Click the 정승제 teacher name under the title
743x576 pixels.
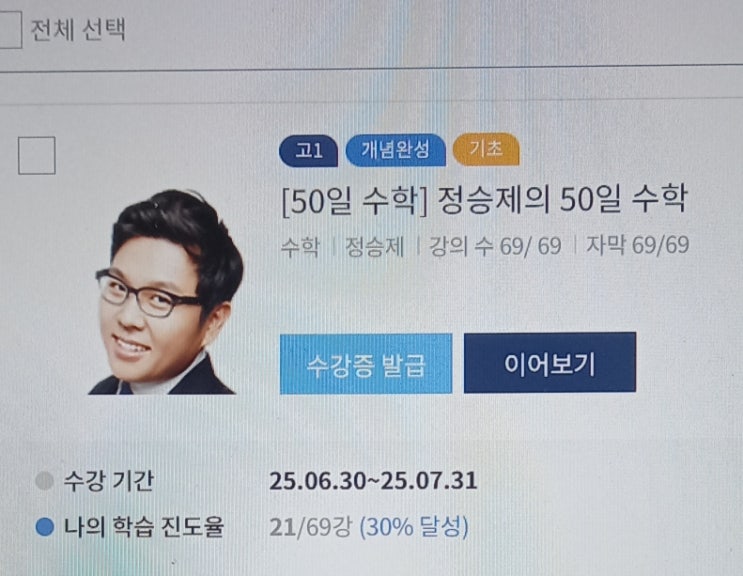(x=374, y=247)
